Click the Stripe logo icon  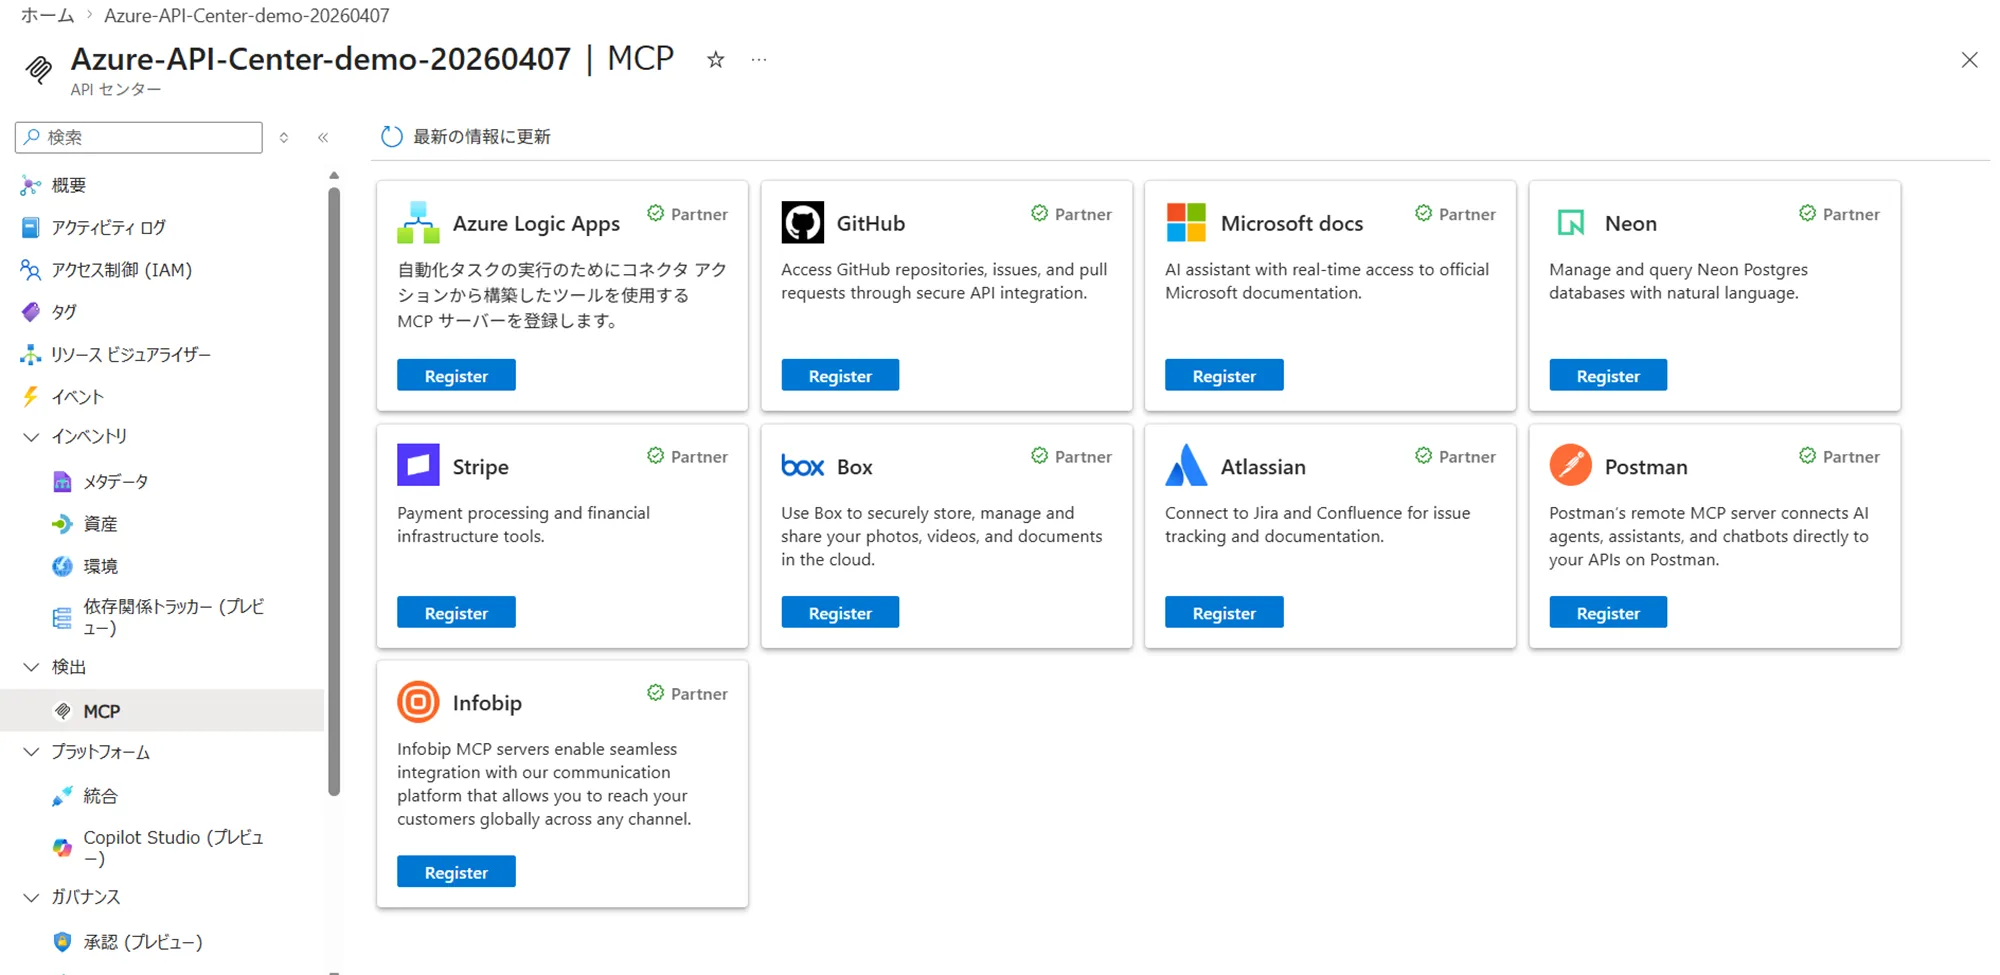pyautogui.click(x=418, y=466)
